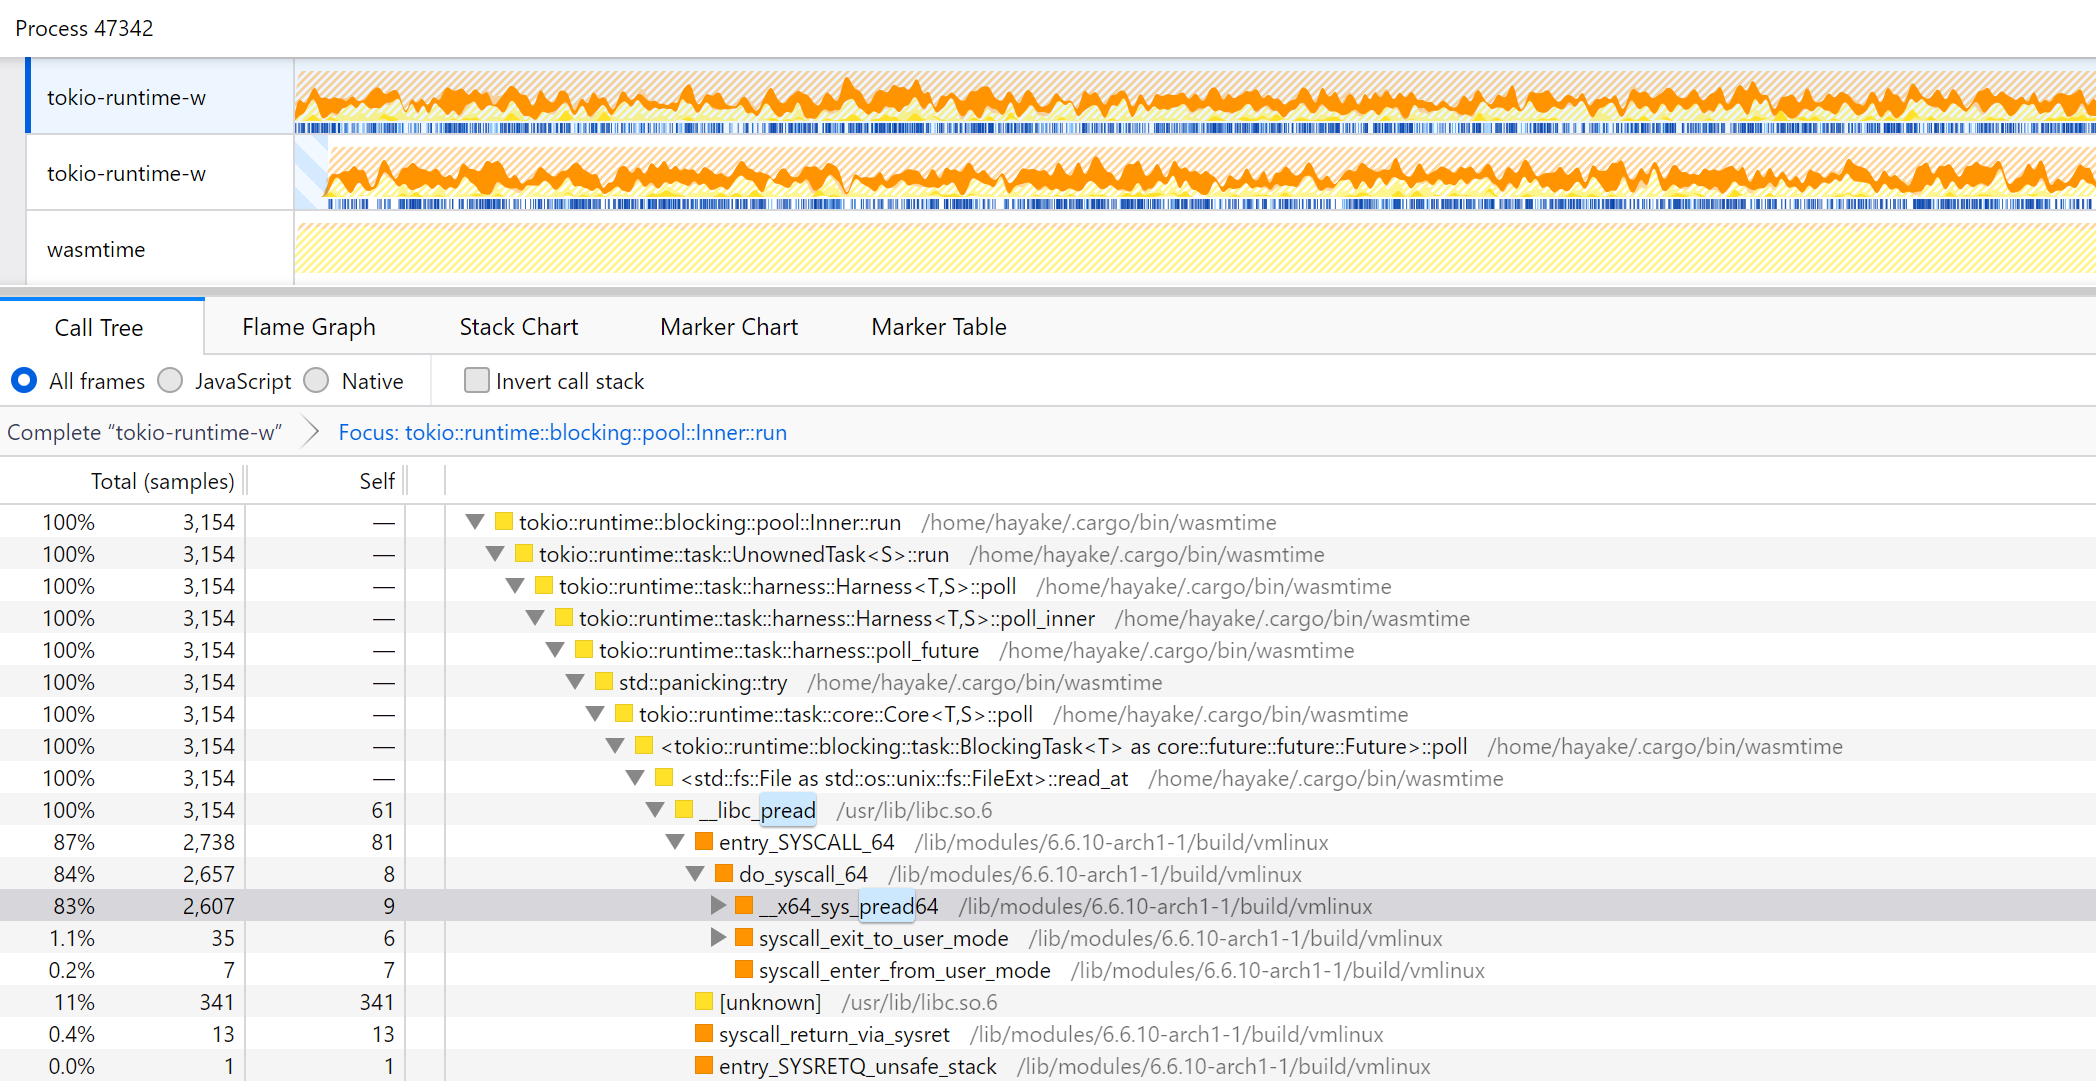Click the yellow icon beside __libc_pread
The width and height of the screenshot is (2096, 1082).
point(684,810)
